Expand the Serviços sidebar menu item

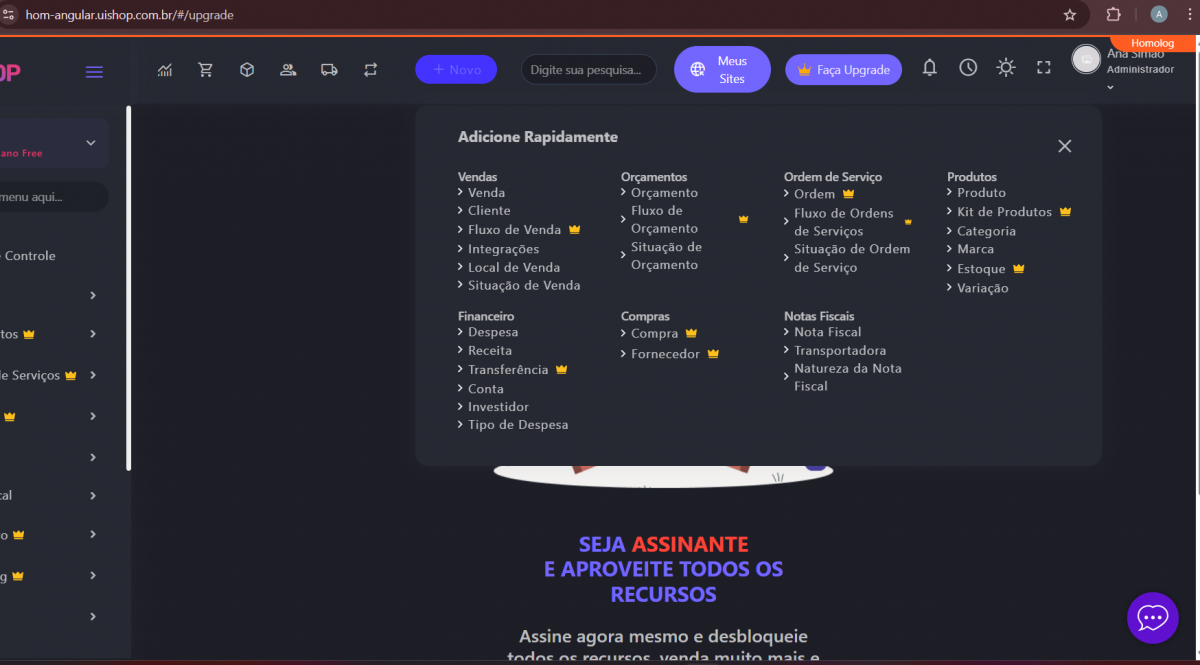click(x=93, y=375)
